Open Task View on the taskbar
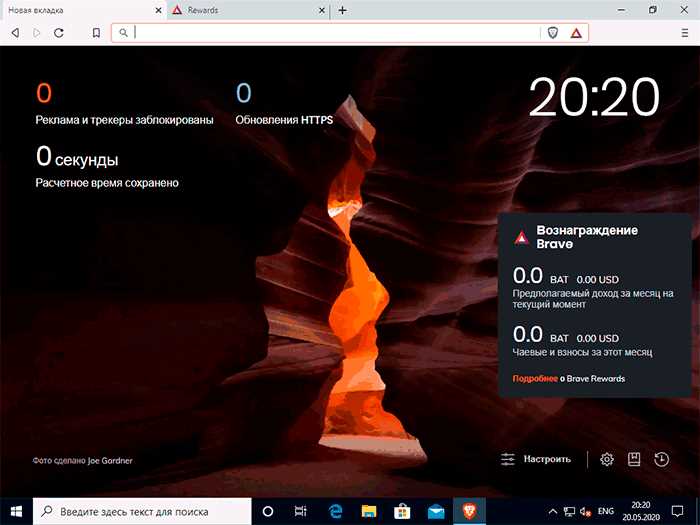The height and width of the screenshot is (525, 700). pos(301,512)
